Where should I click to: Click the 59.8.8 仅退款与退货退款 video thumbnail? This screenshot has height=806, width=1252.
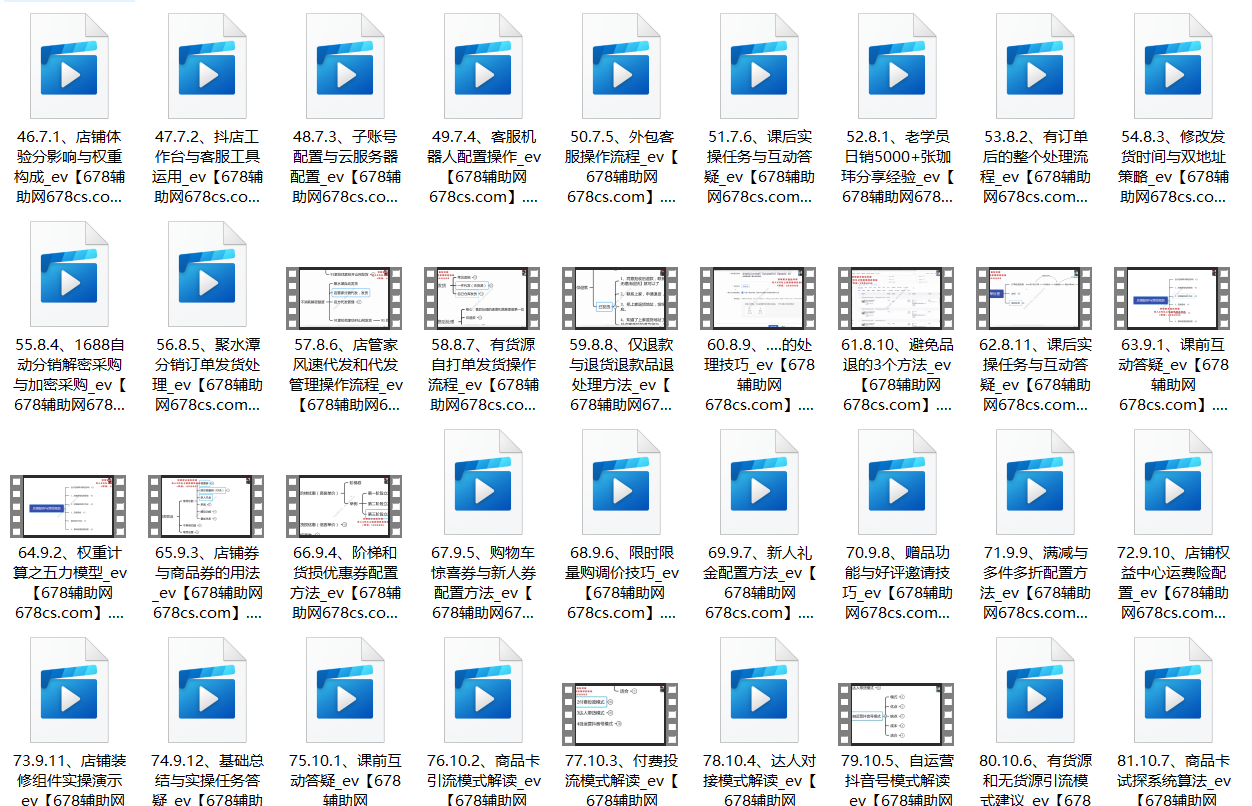[x=622, y=297]
